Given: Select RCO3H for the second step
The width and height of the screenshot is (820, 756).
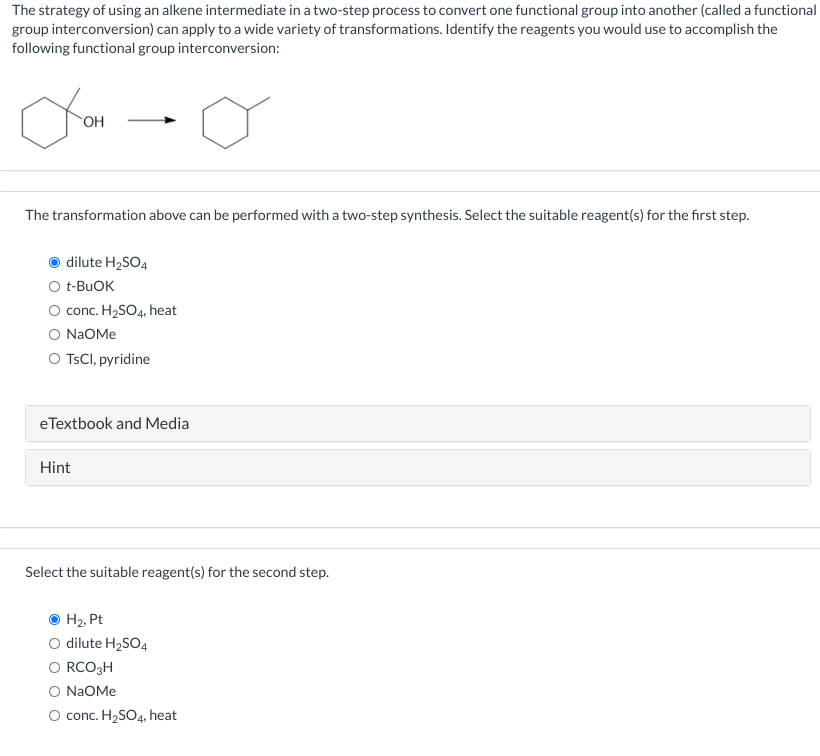Looking at the screenshot, I should point(54,668).
